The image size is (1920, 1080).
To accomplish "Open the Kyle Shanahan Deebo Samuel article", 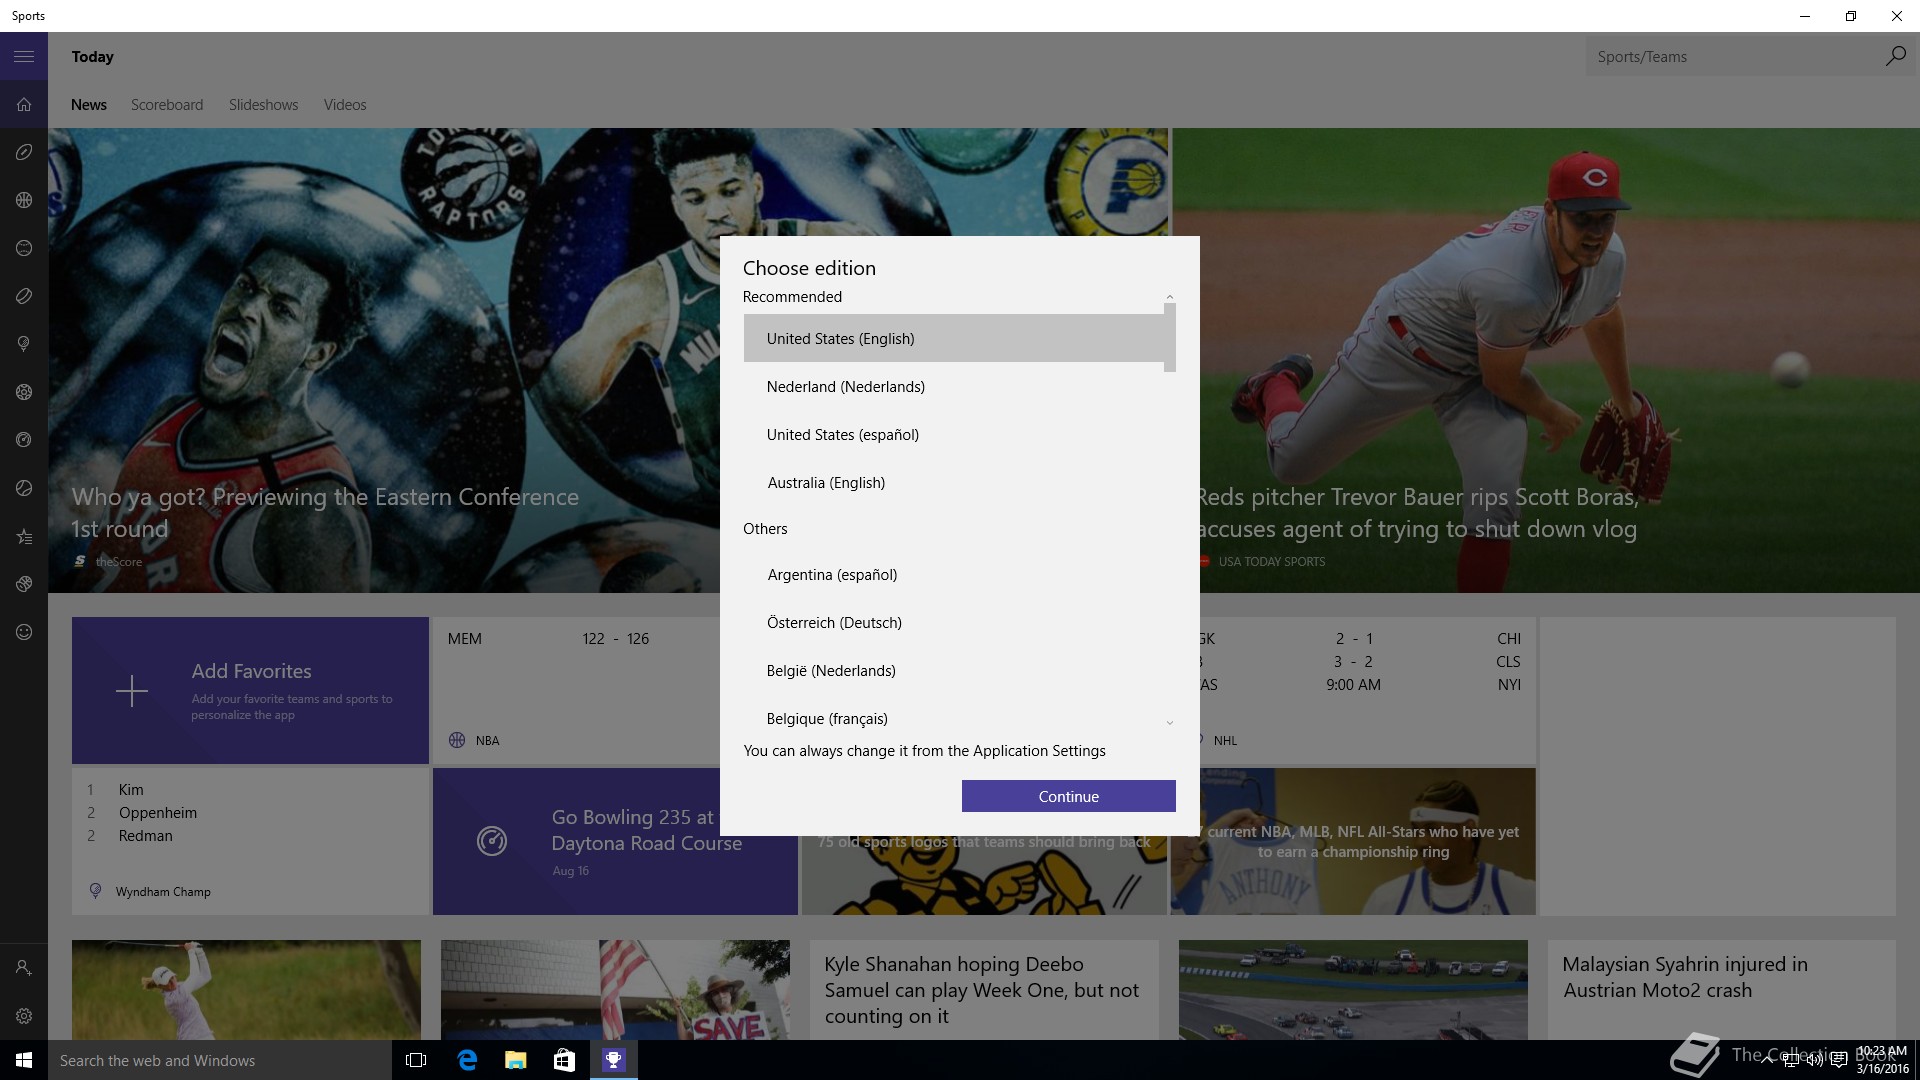I will 984,990.
